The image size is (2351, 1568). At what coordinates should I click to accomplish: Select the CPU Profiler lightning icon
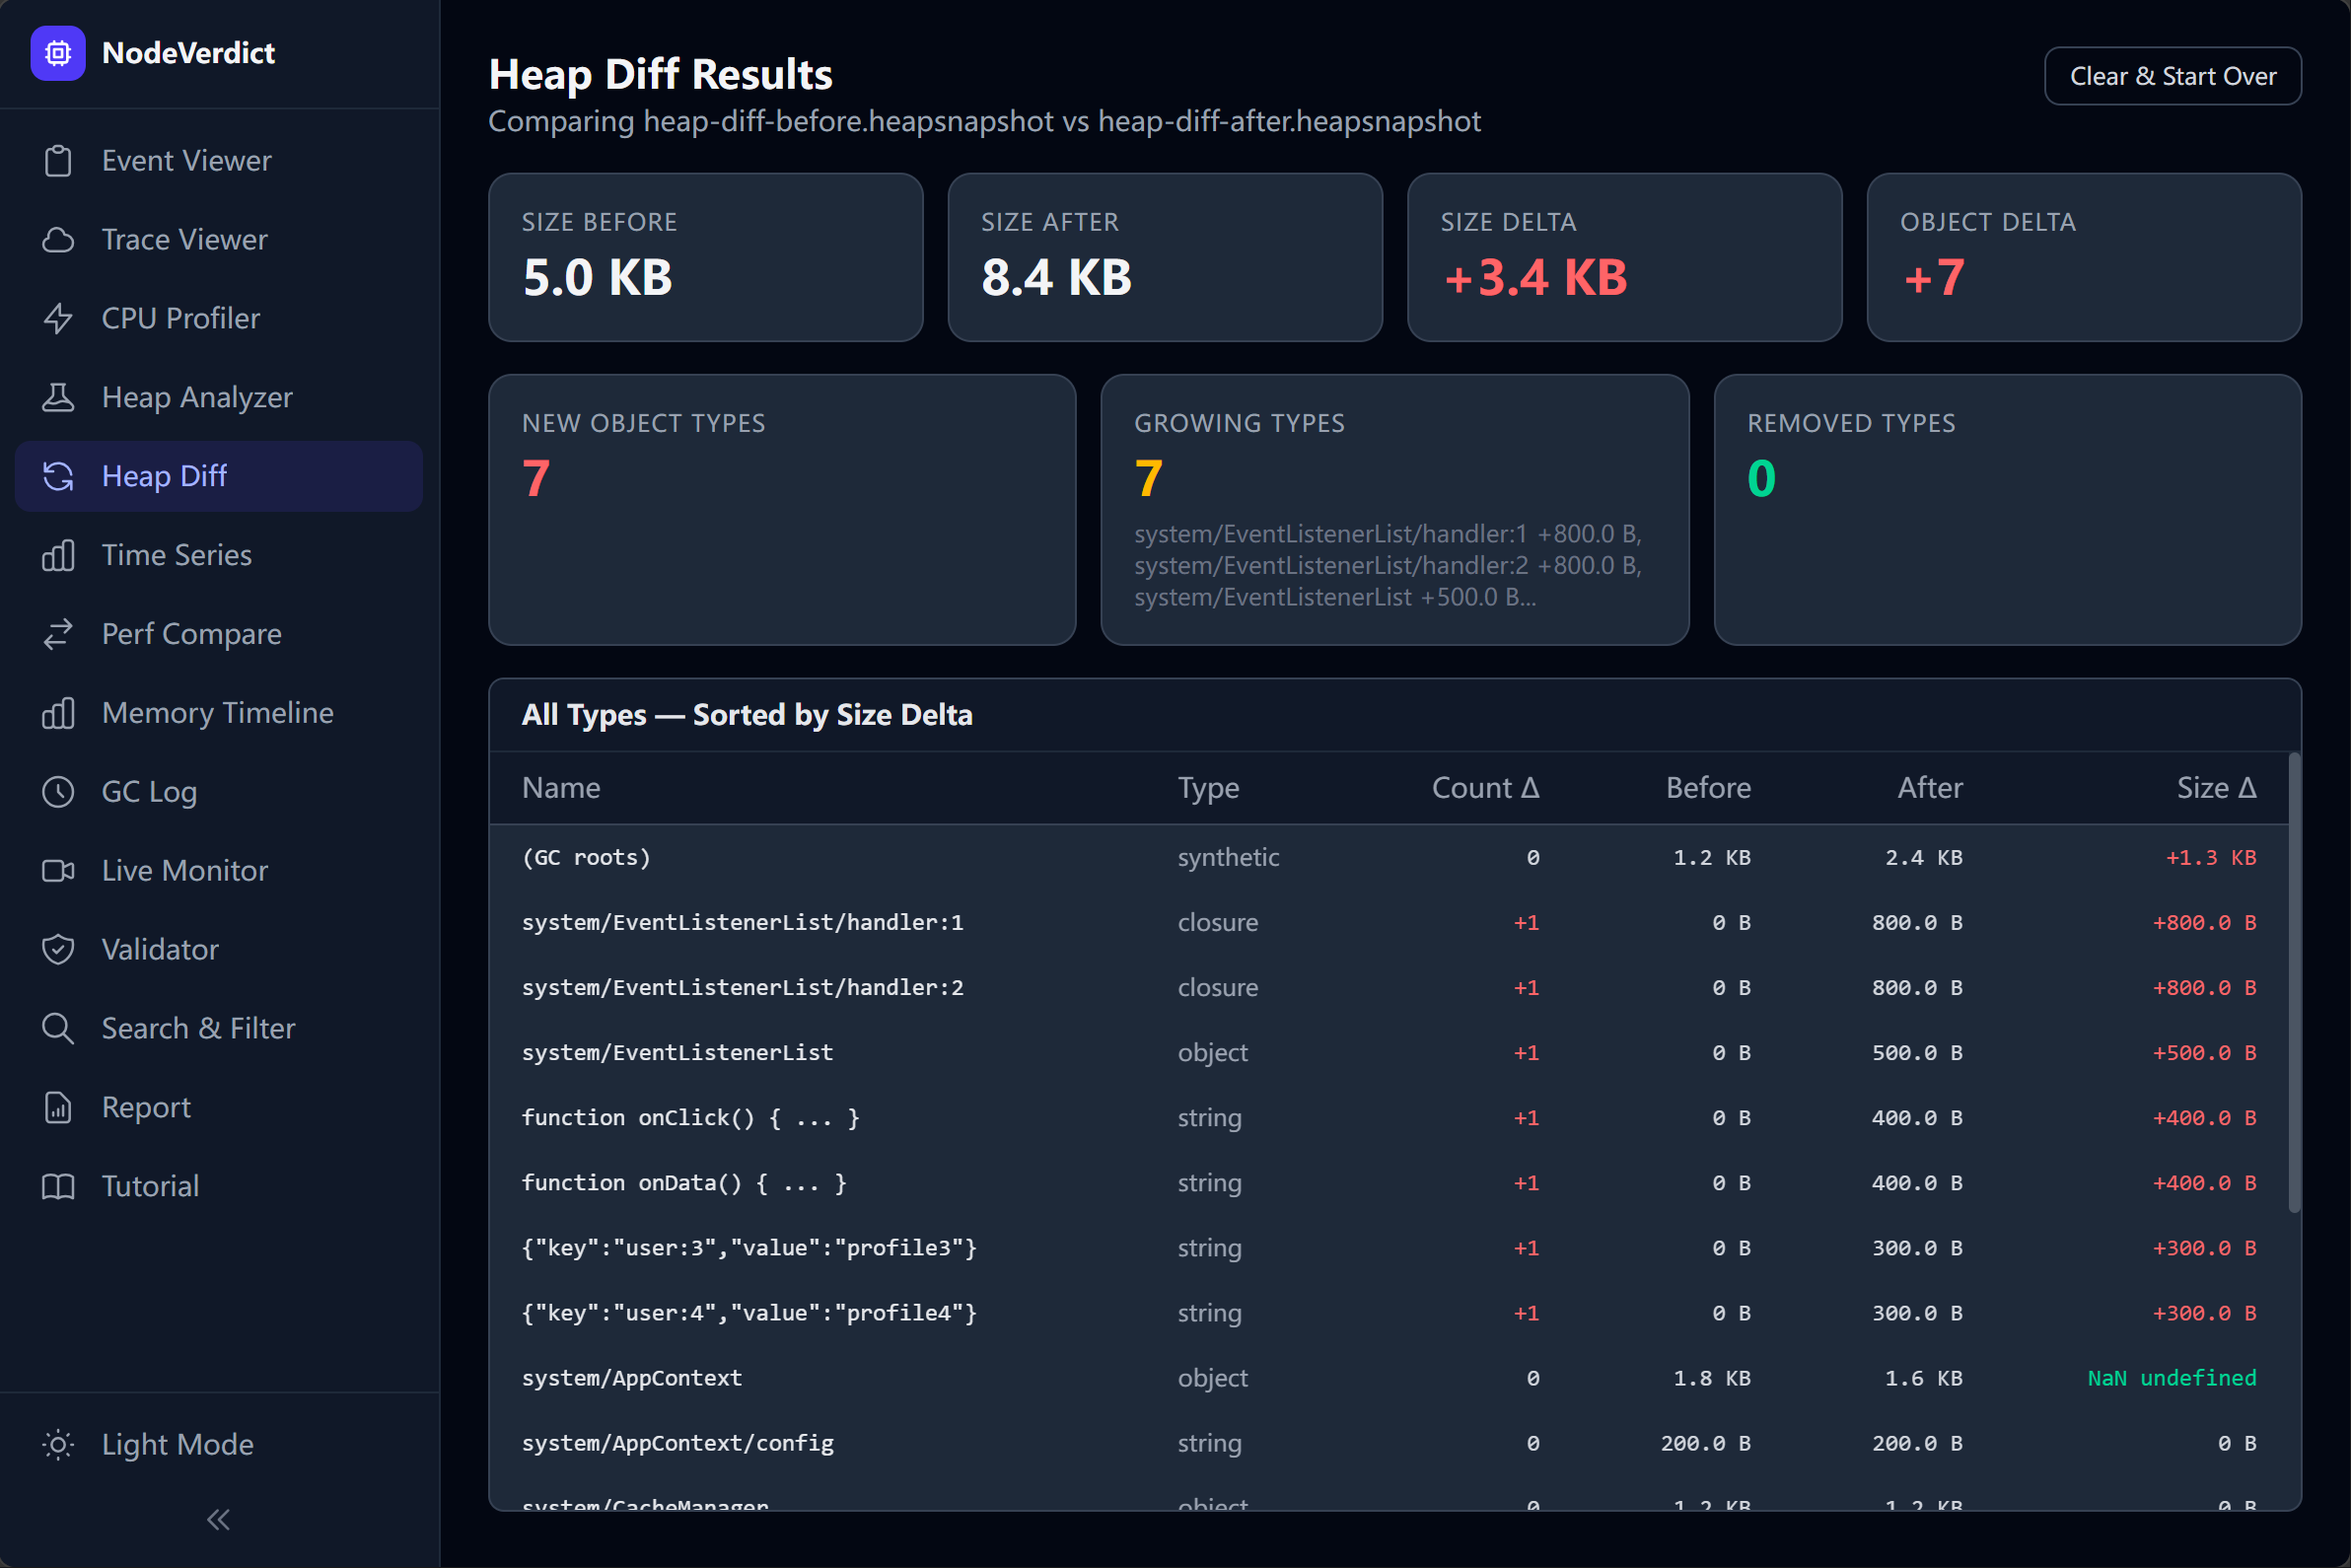click(58, 319)
